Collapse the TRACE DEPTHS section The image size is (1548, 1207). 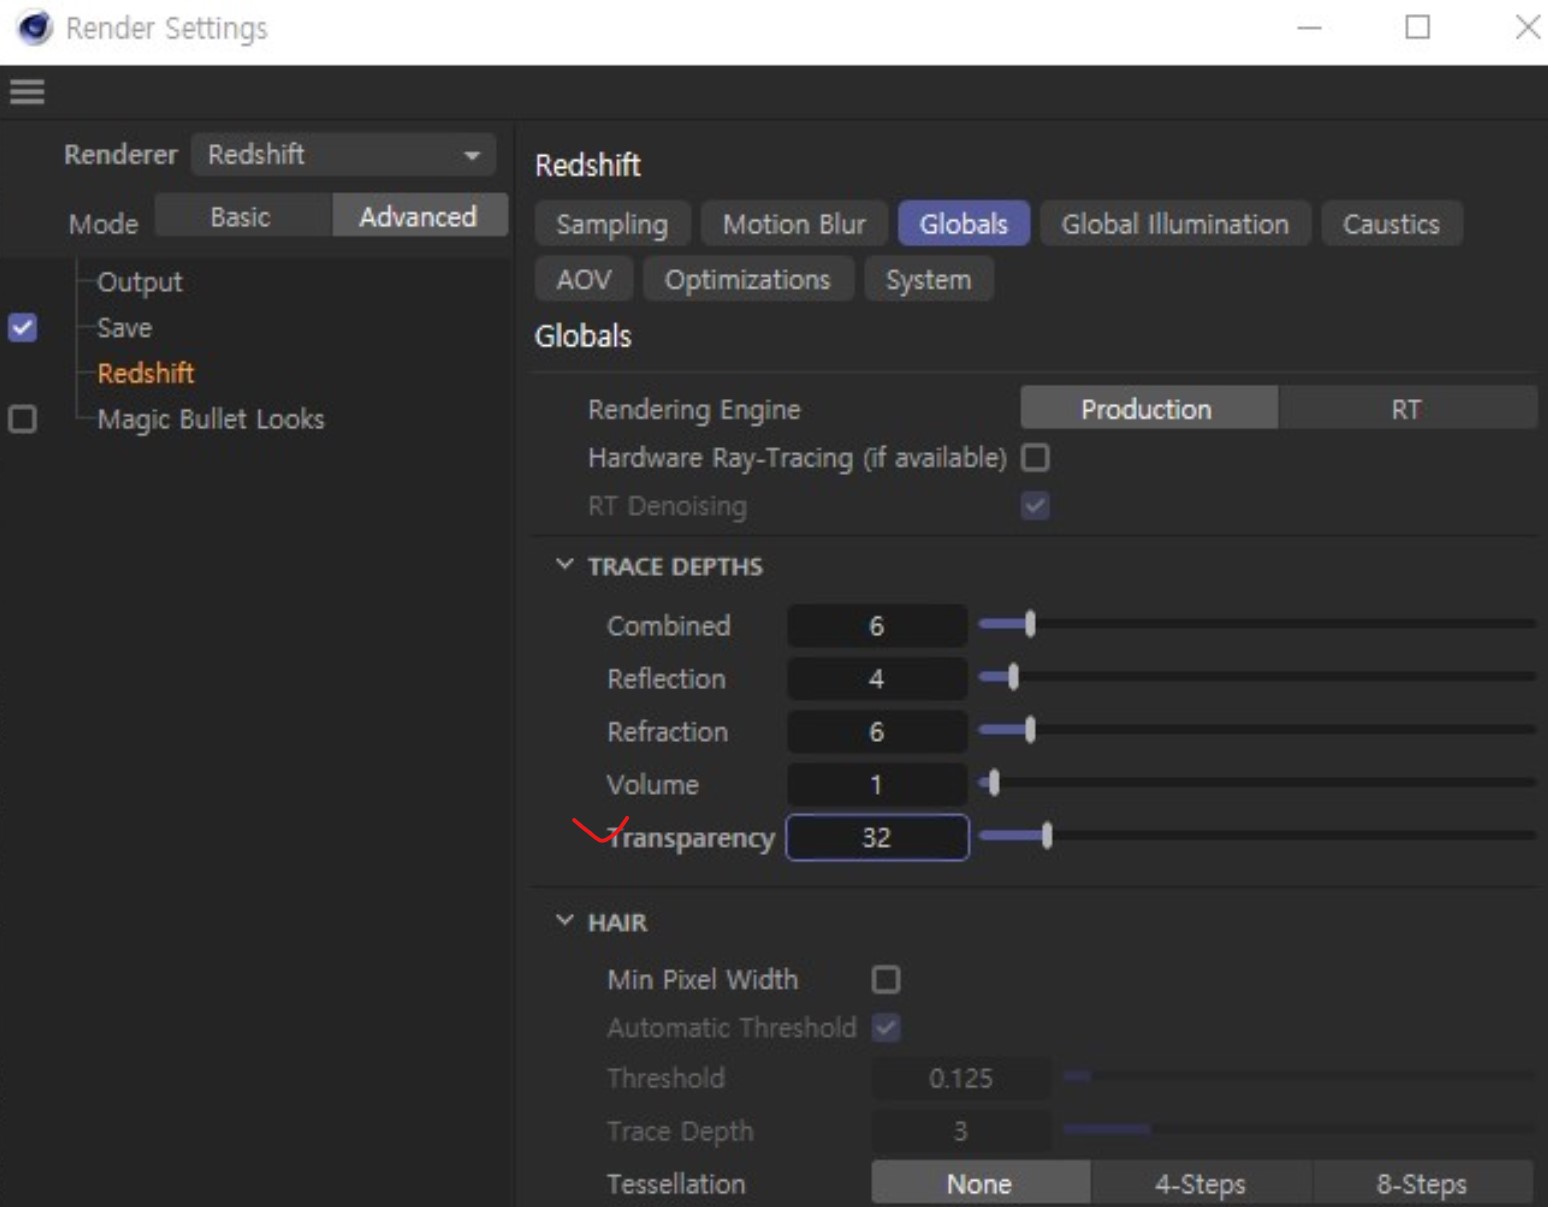(x=564, y=565)
